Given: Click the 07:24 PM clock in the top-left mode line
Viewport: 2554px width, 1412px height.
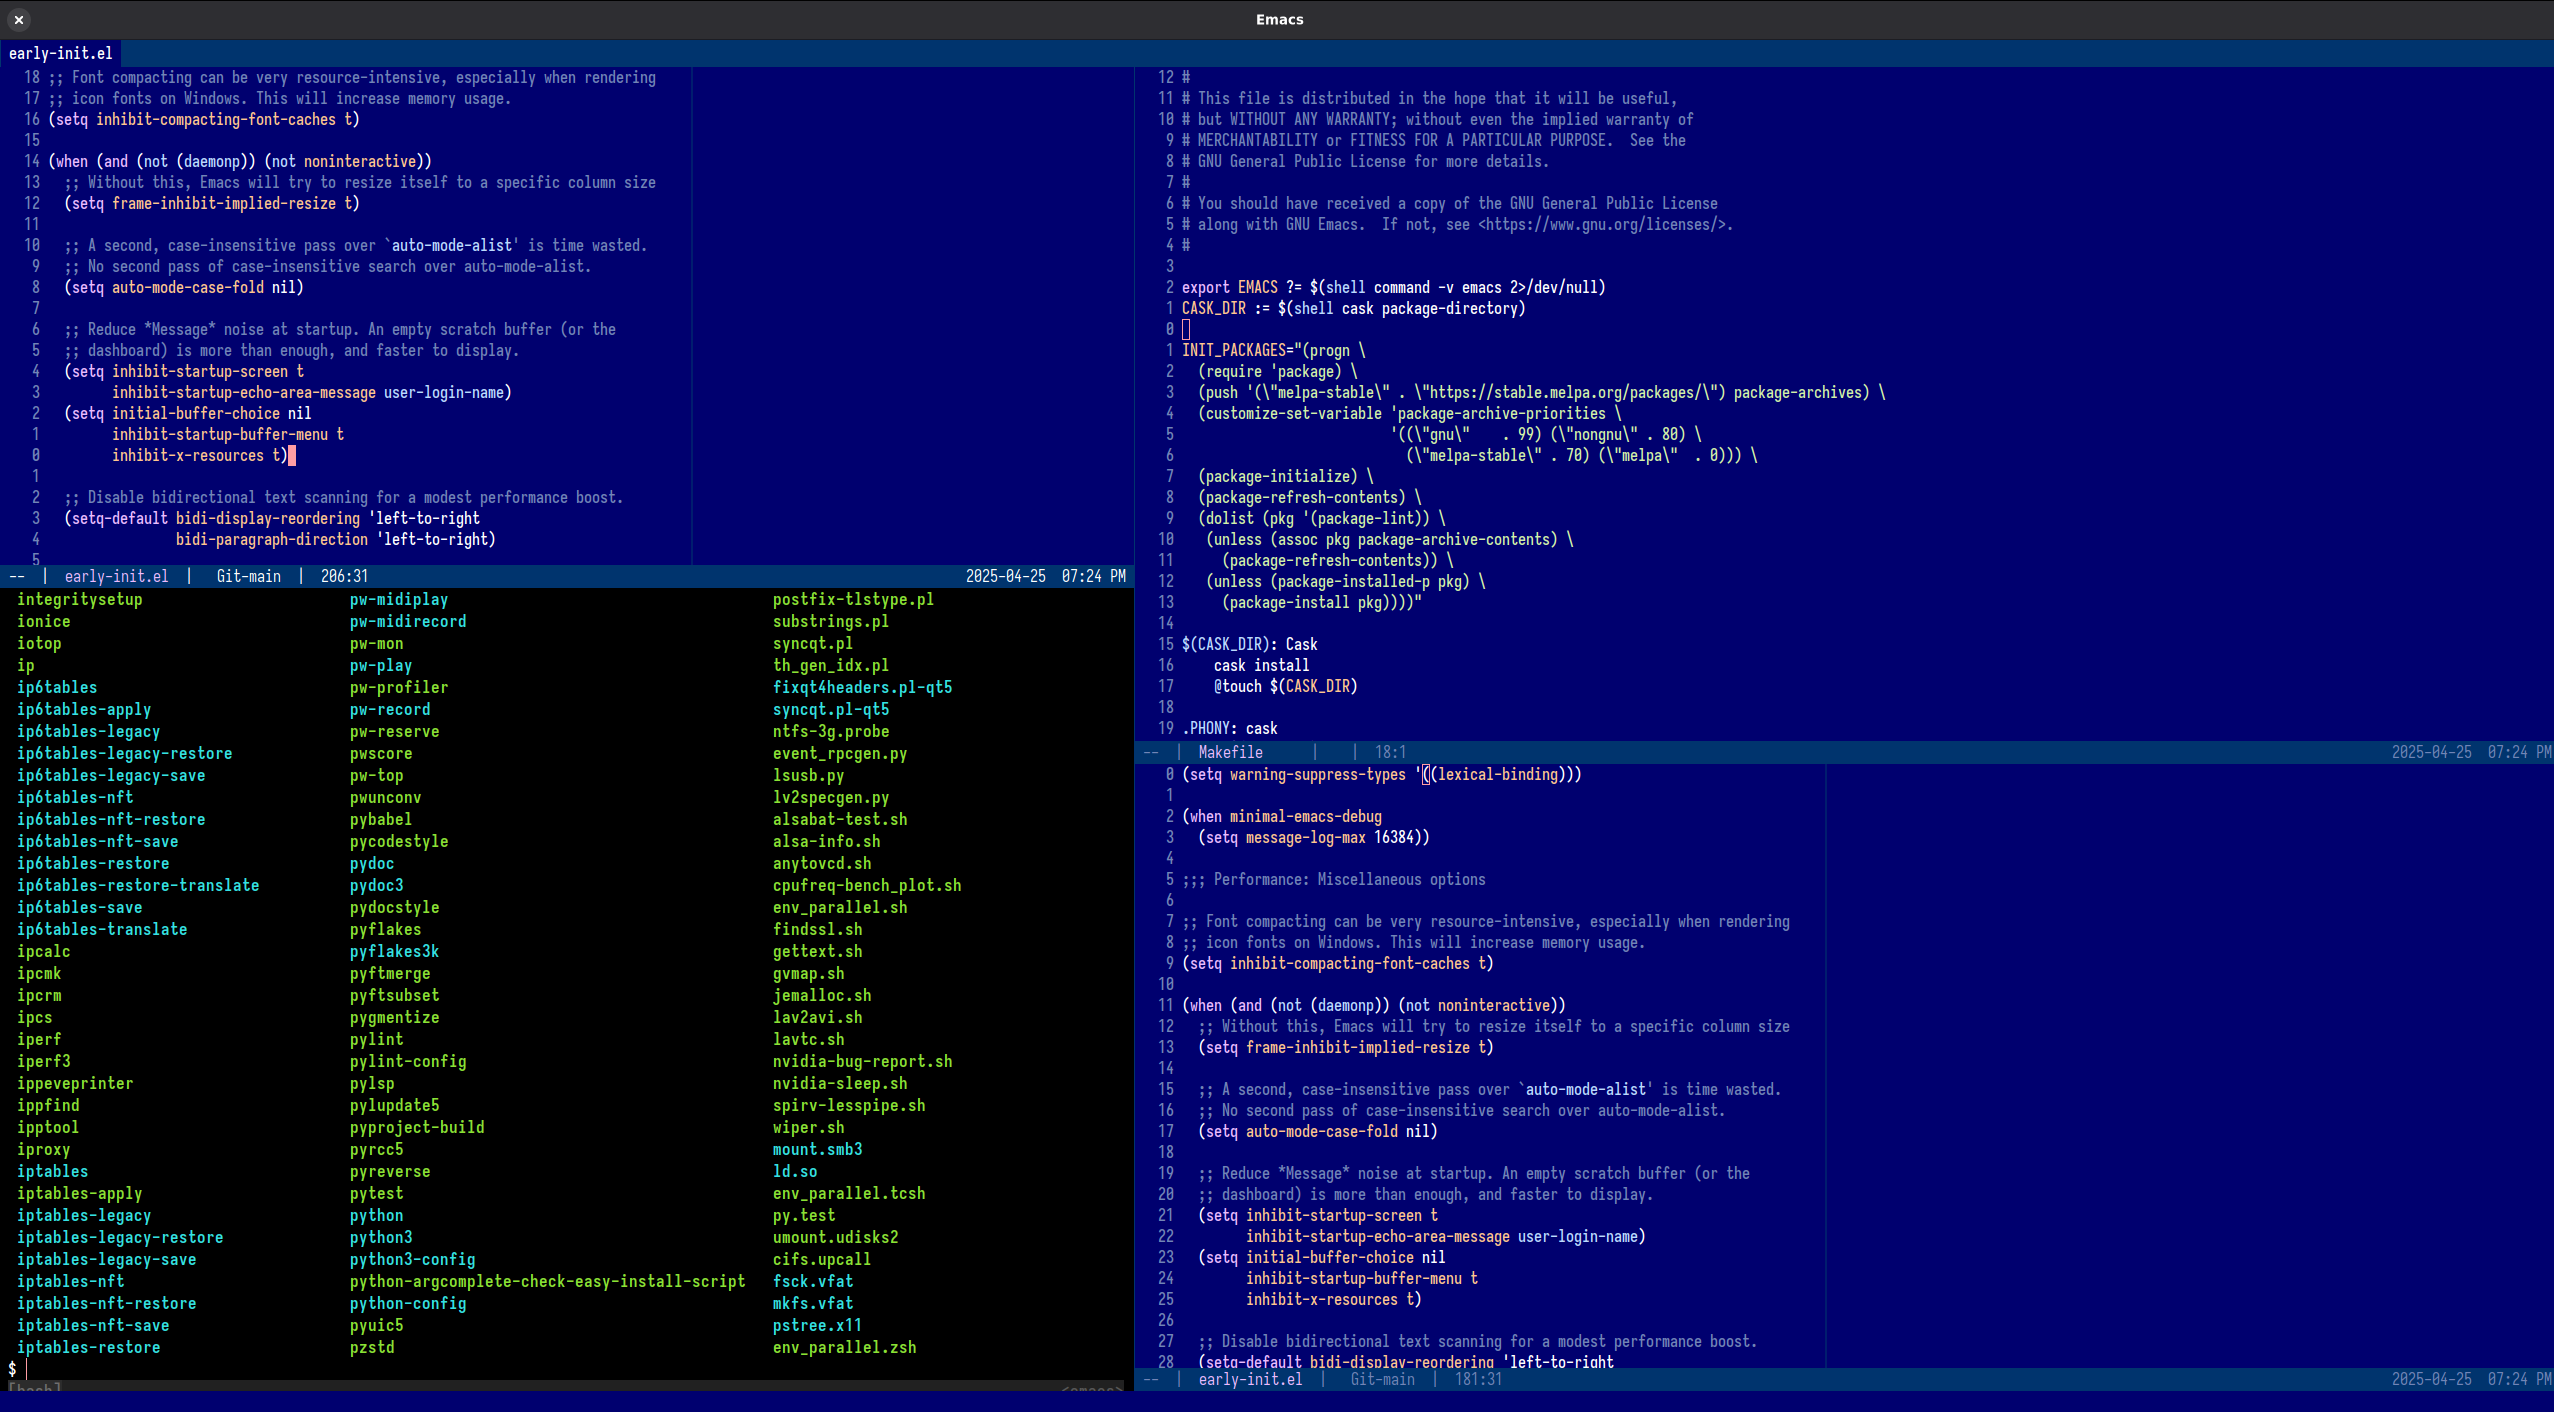Looking at the screenshot, I should point(1093,576).
